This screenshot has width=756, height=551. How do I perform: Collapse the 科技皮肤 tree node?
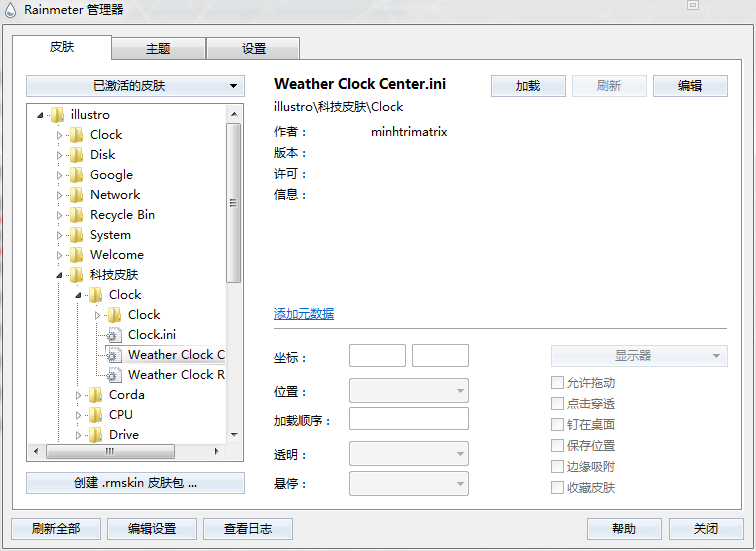pos(59,275)
